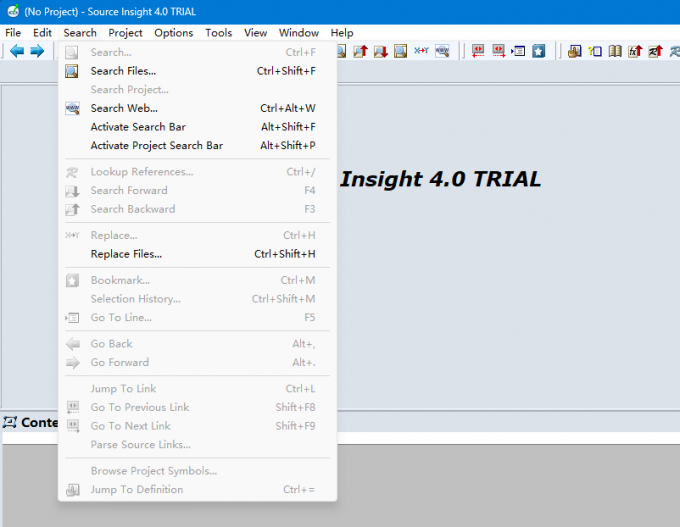The width and height of the screenshot is (680, 527).
Task: Choose Parse Source Links... menu entry
Action: [x=197, y=445]
